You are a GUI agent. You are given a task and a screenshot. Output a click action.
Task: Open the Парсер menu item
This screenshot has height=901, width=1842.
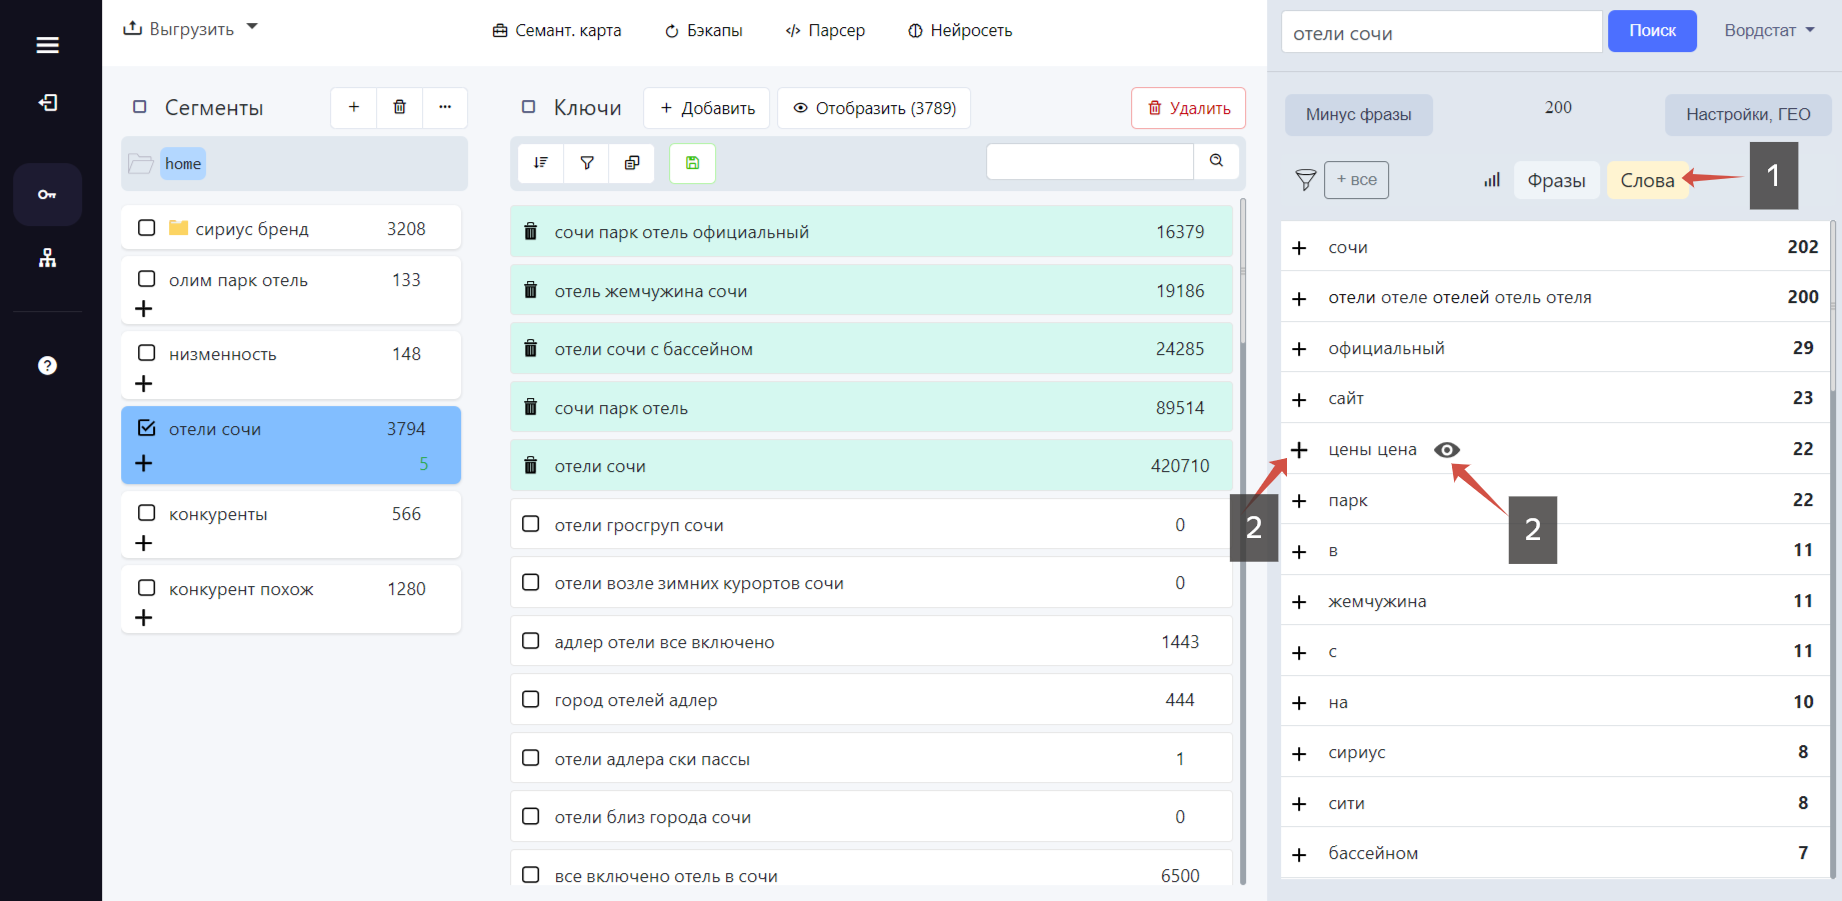tap(825, 30)
